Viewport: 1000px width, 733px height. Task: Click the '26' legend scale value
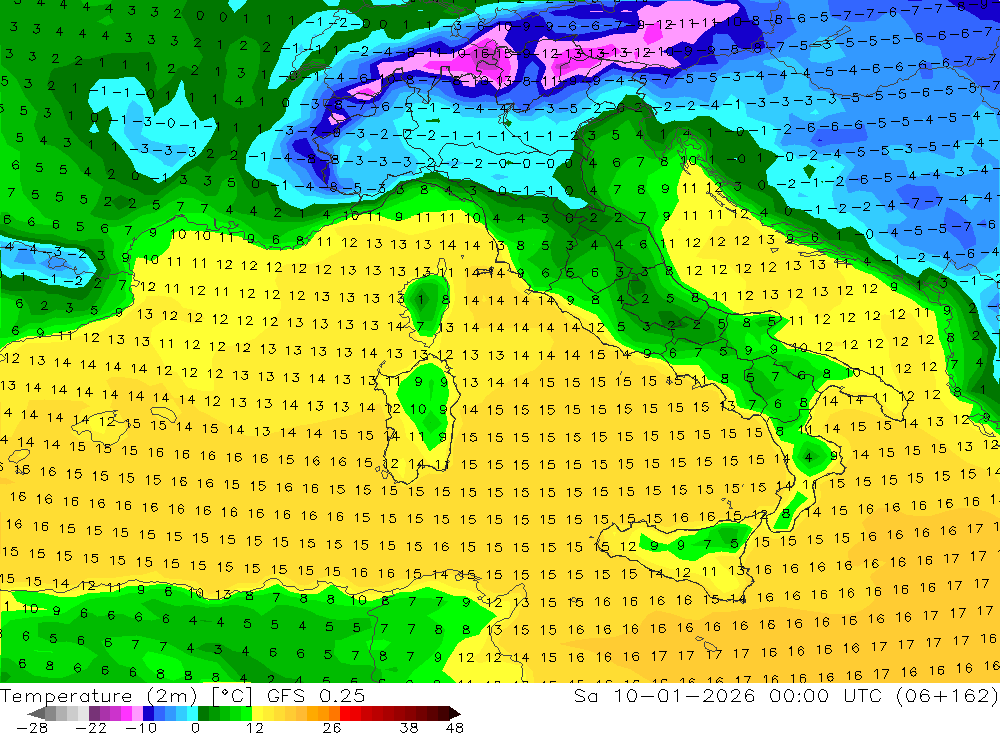point(332,728)
